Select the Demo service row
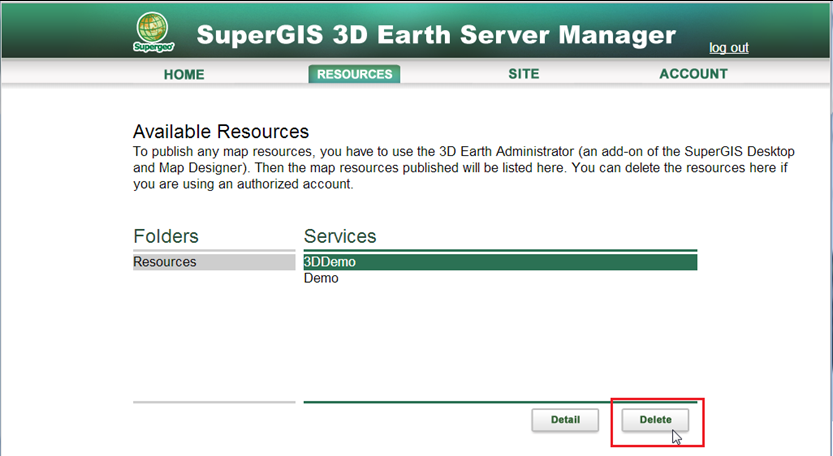 [x=500, y=278]
